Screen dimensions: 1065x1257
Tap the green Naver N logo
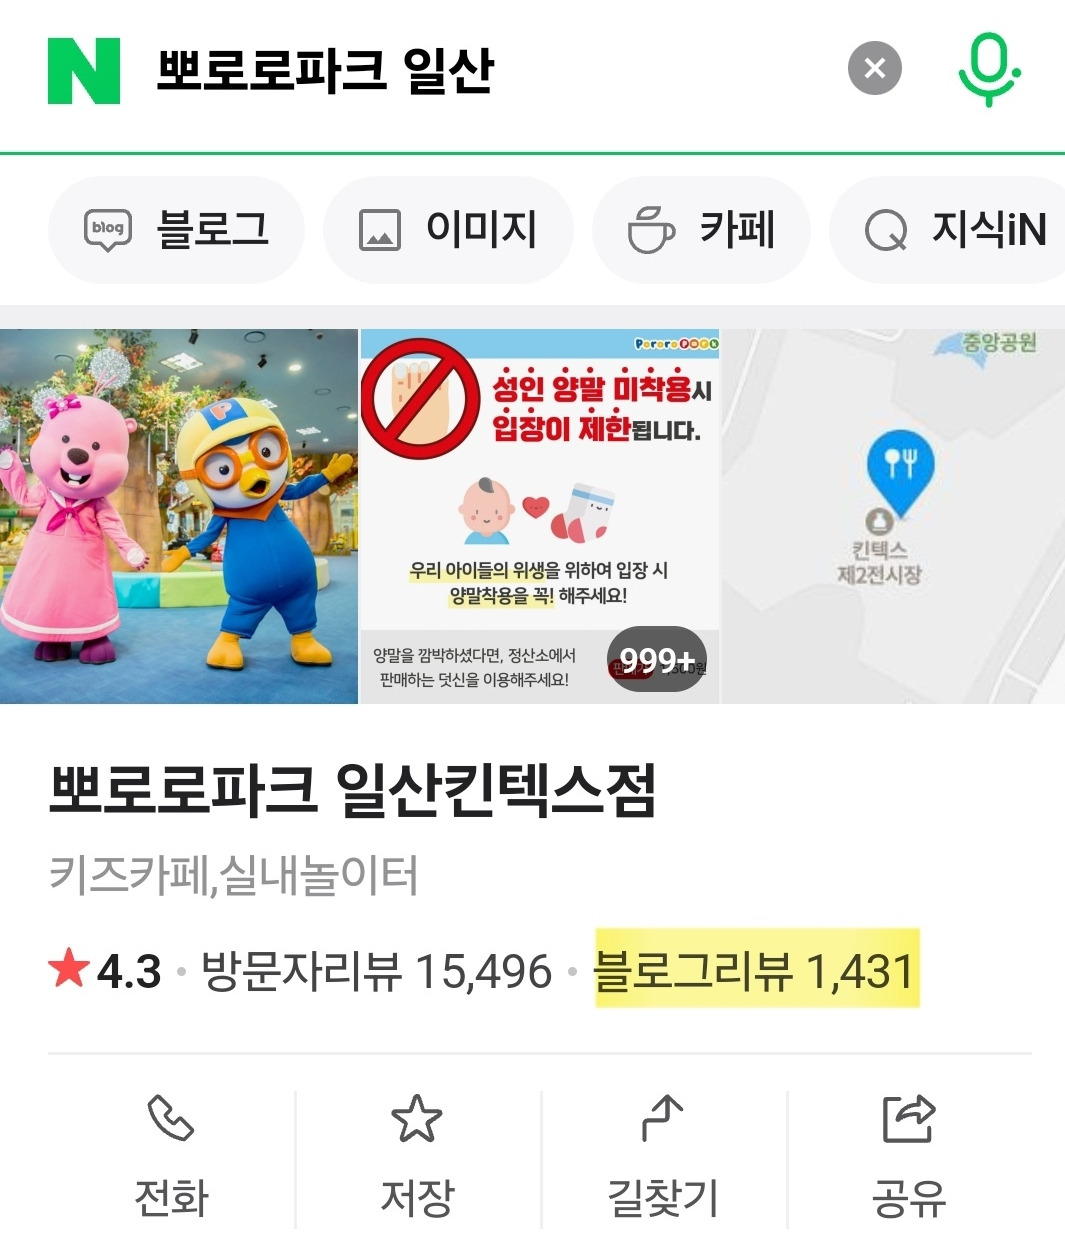84,71
